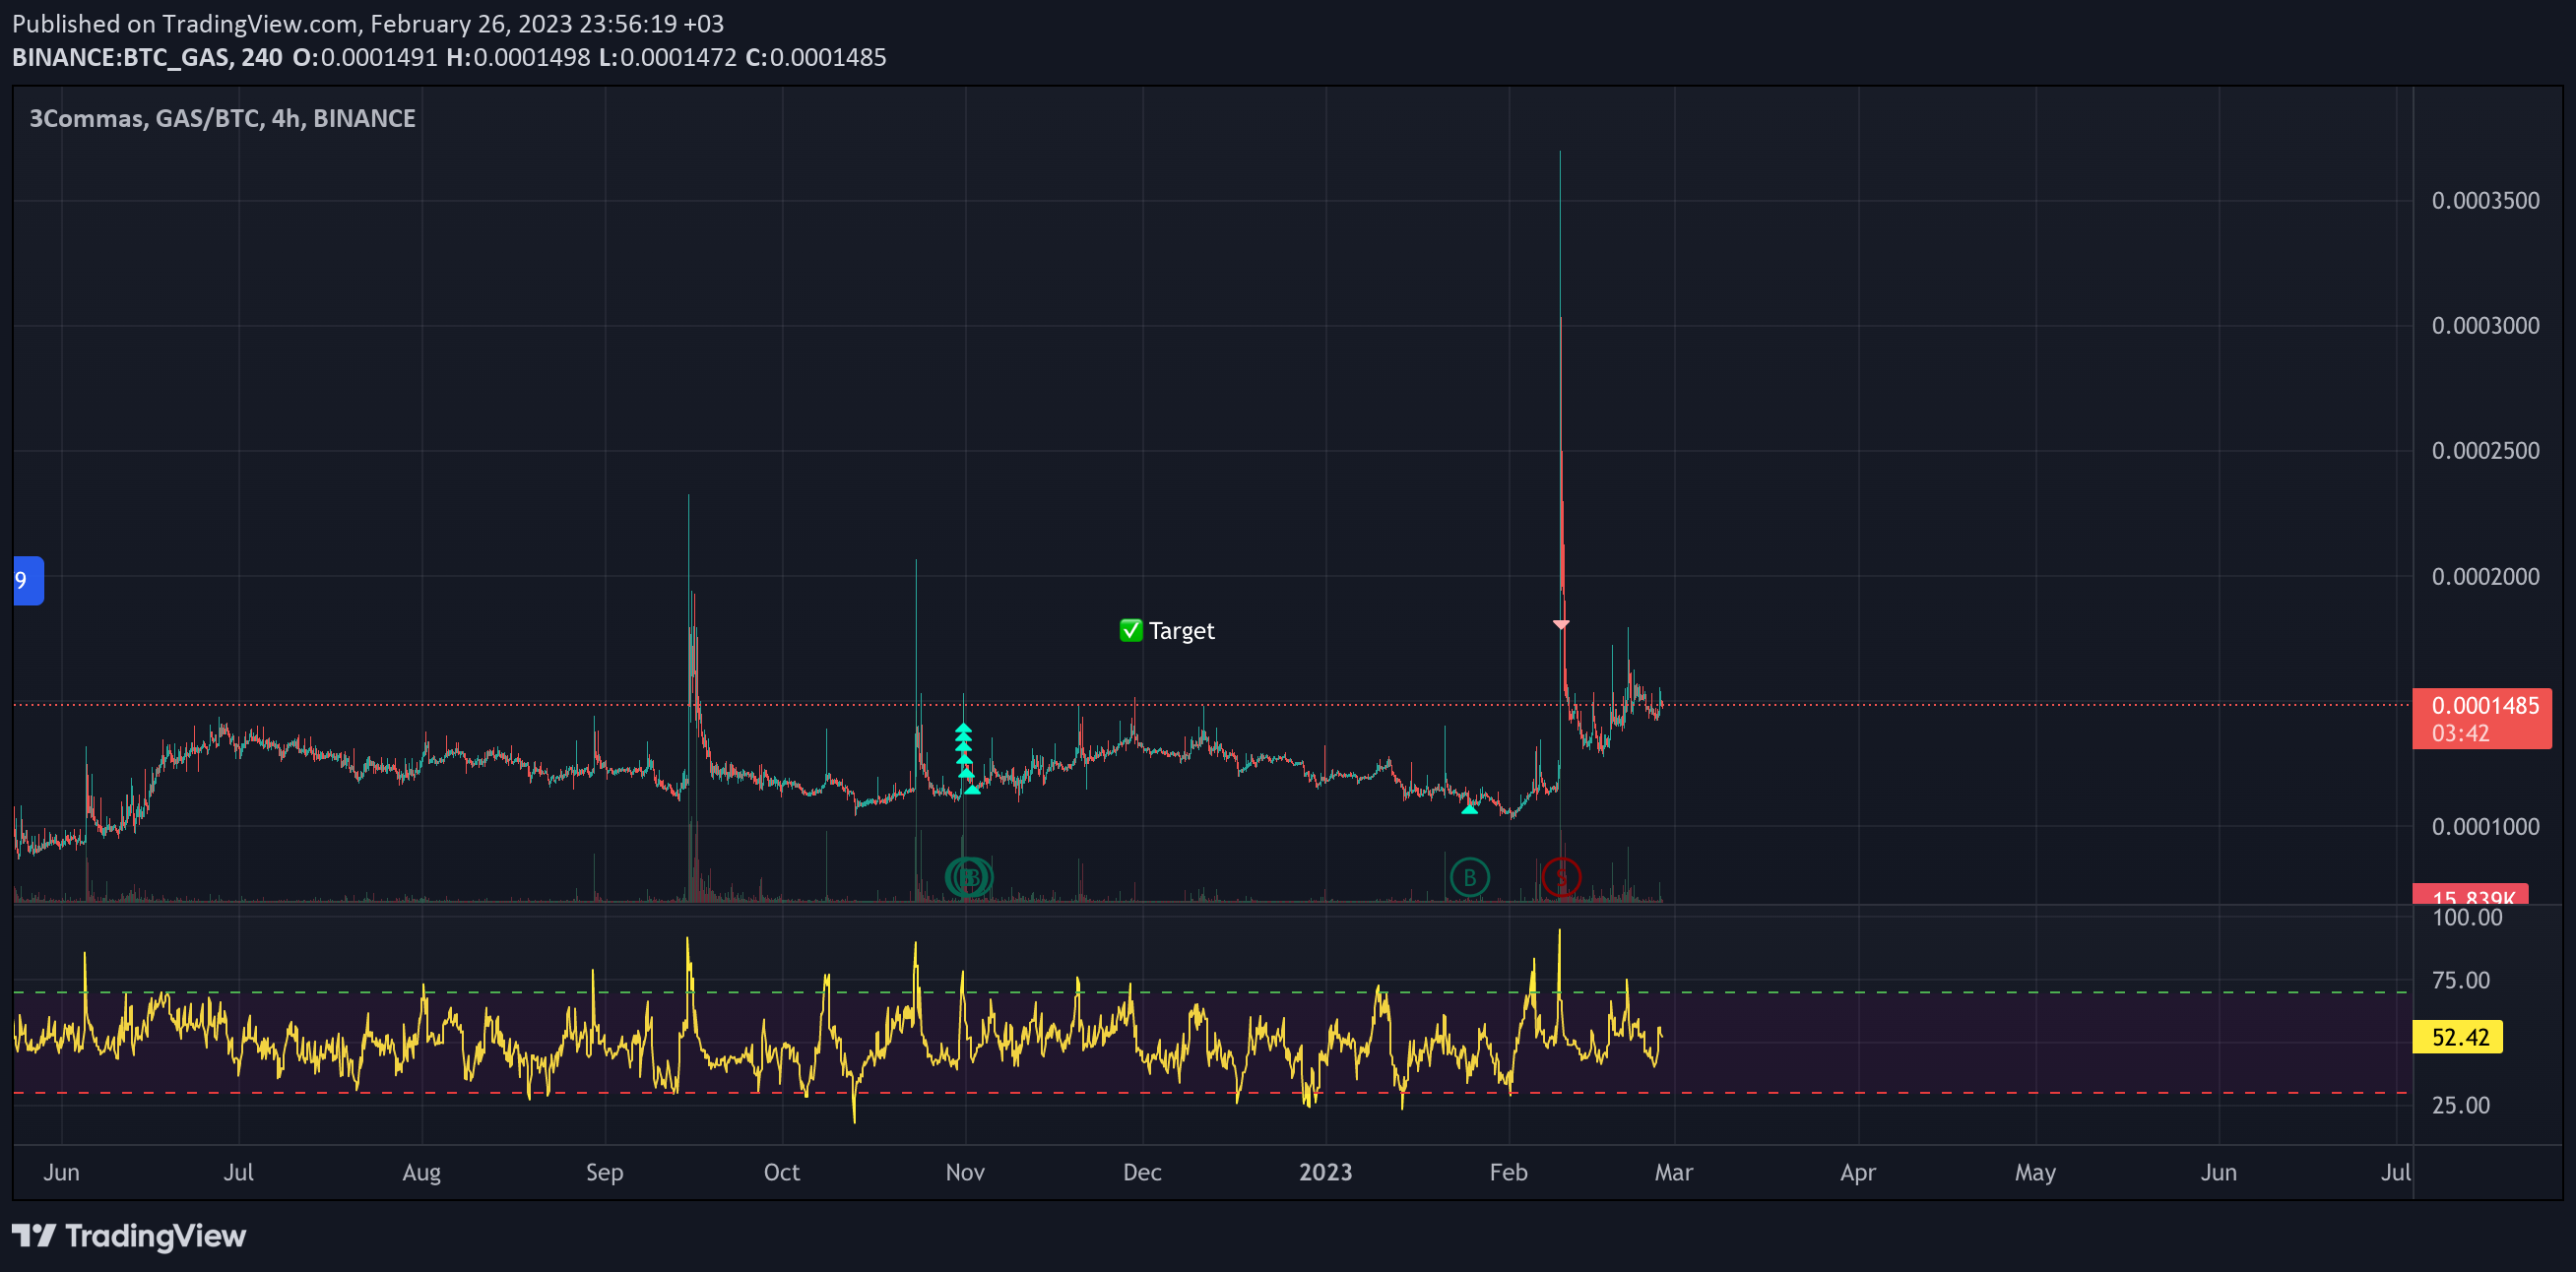
Task: Click the TradingView logo at bottom left
Action: (129, 1236)
